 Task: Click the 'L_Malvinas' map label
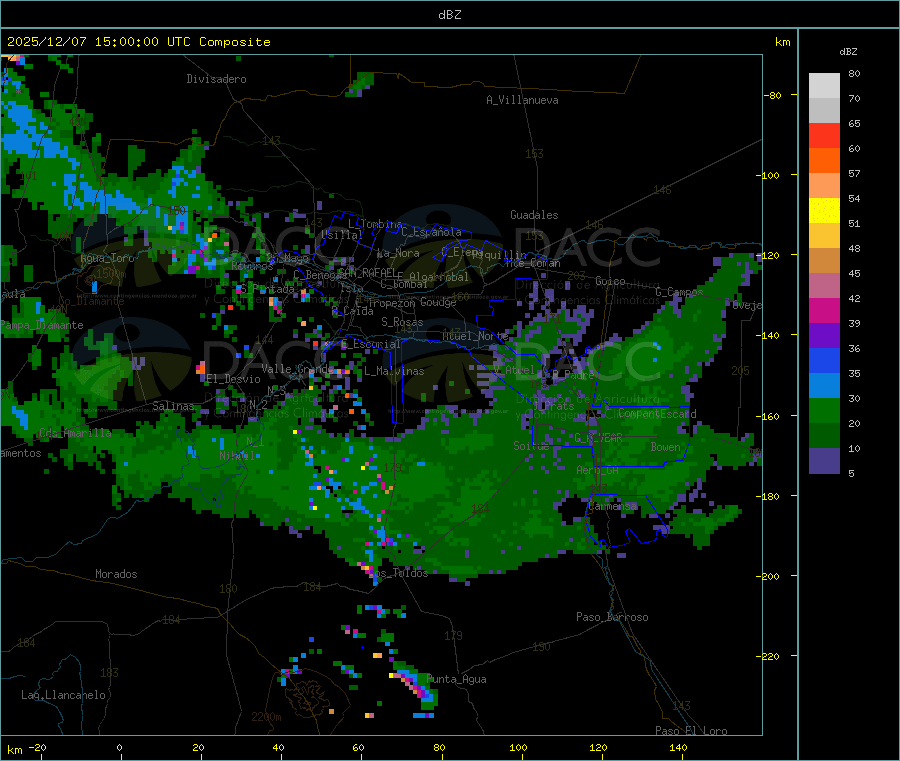point(394,371)
